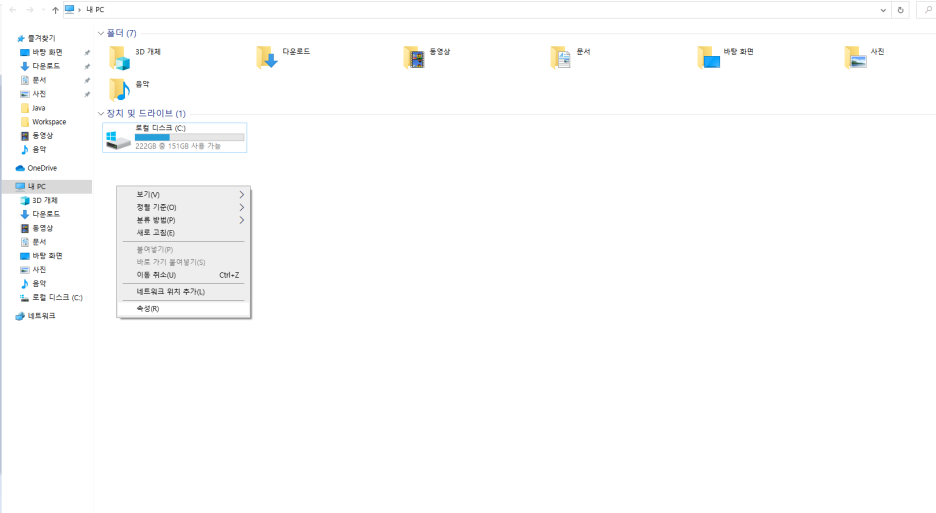Select 음악 under 내 PC tree
936x513 pixels.
[x=39, y=284]
